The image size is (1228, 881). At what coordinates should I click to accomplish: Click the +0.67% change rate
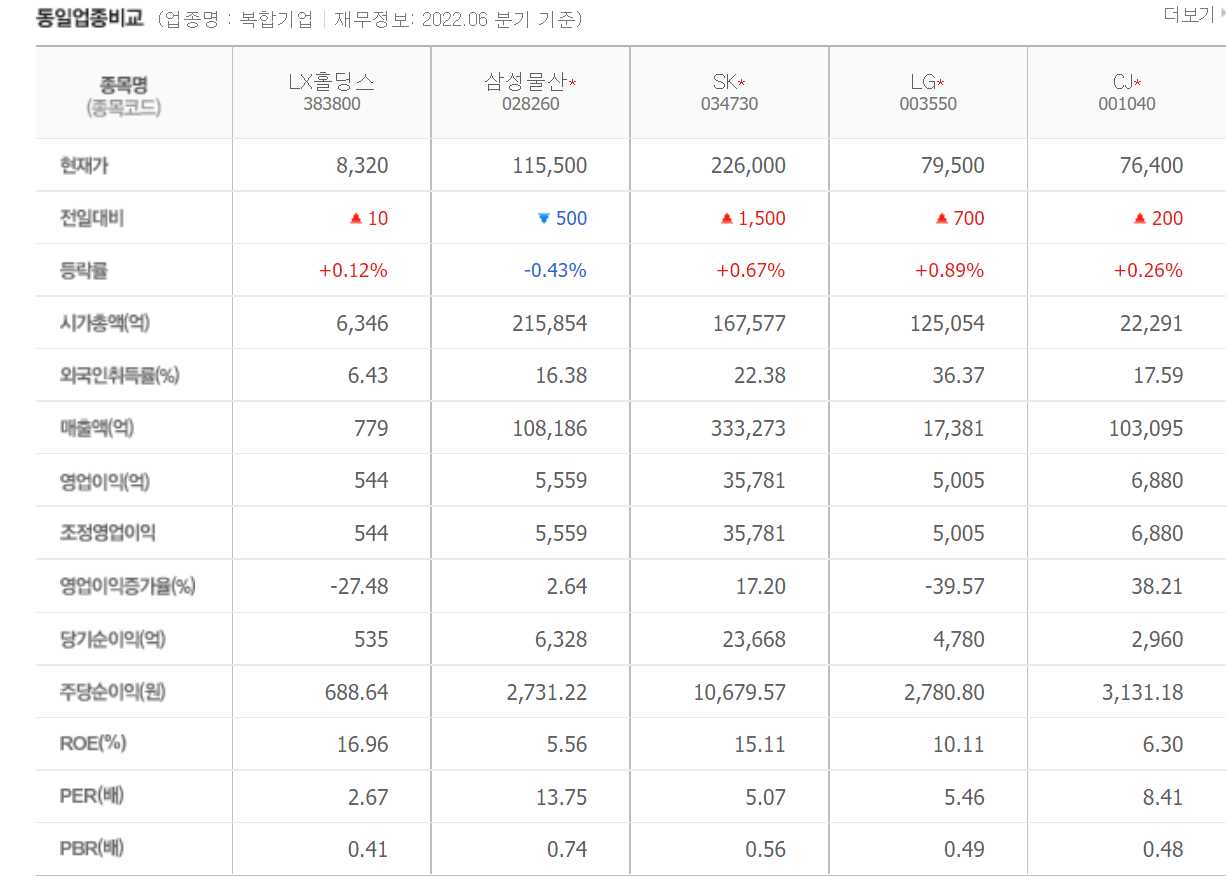tap(751, 271)
